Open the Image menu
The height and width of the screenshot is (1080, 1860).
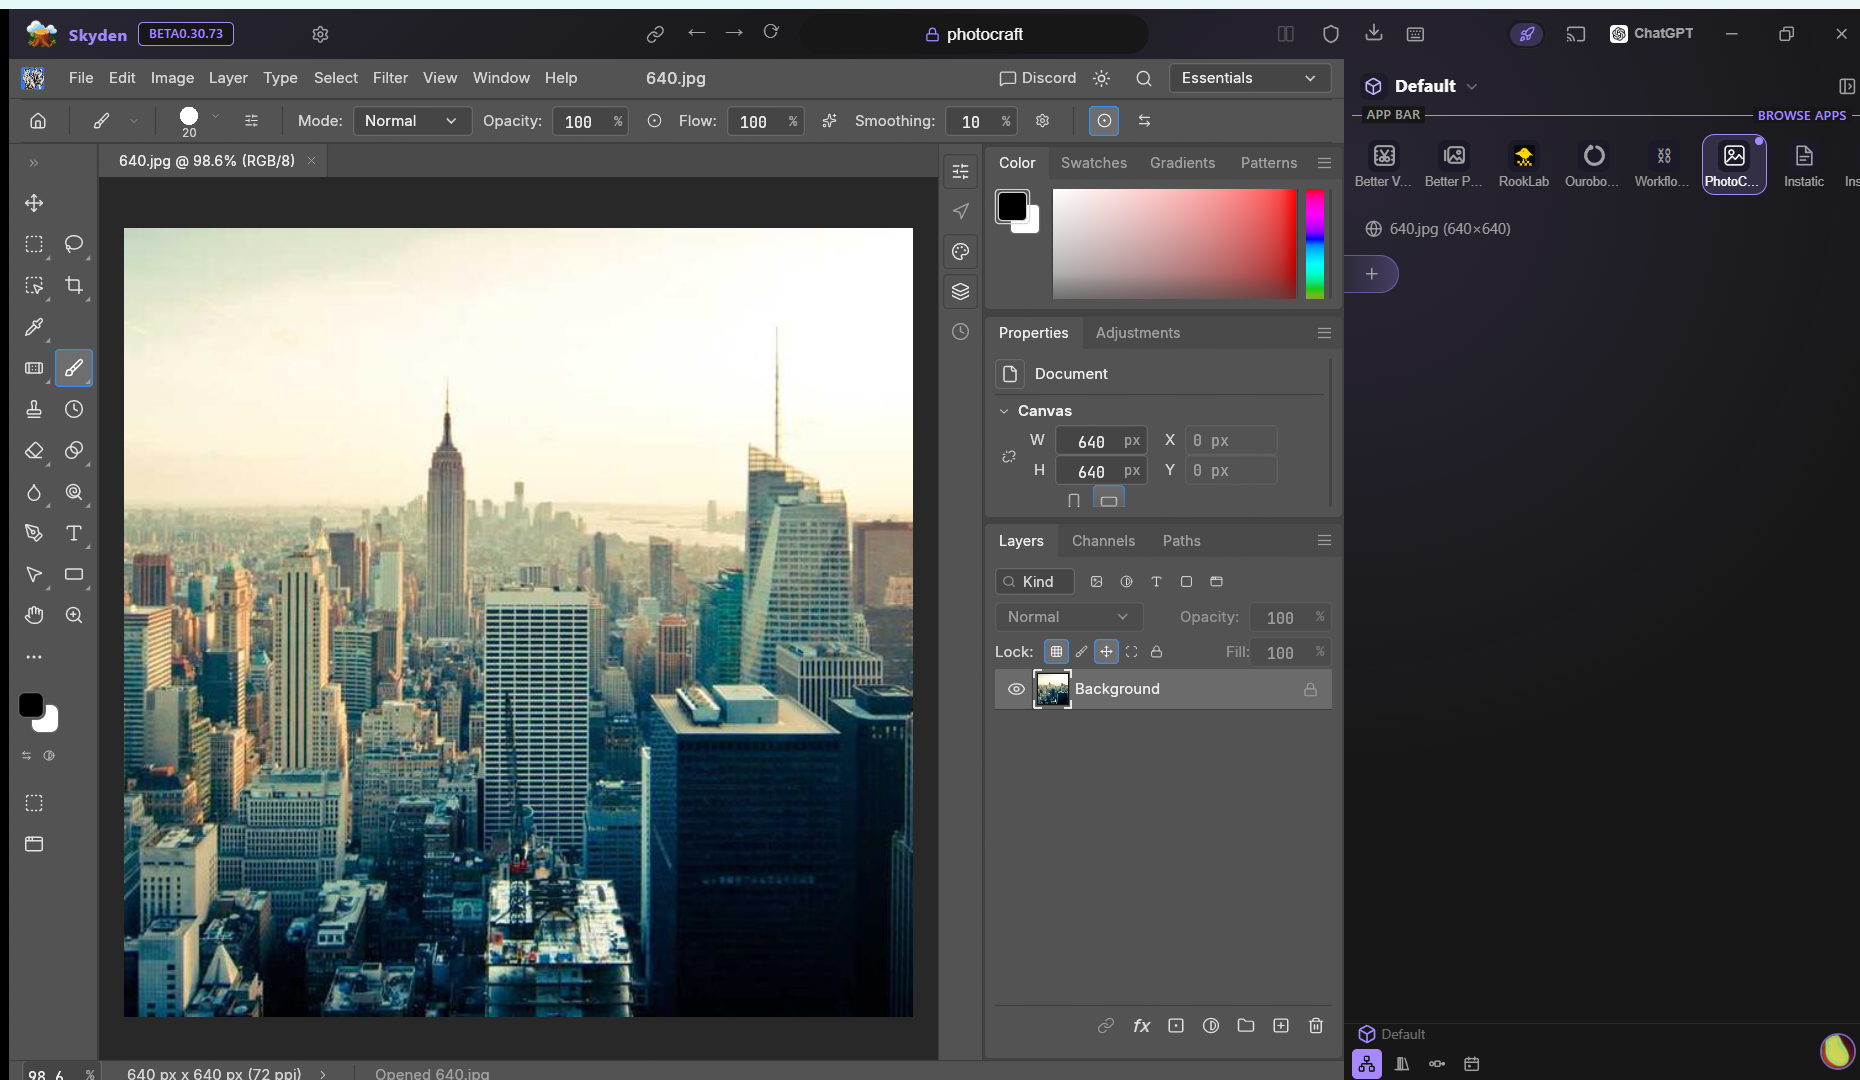pyautogui.click(x=172, y=78)
